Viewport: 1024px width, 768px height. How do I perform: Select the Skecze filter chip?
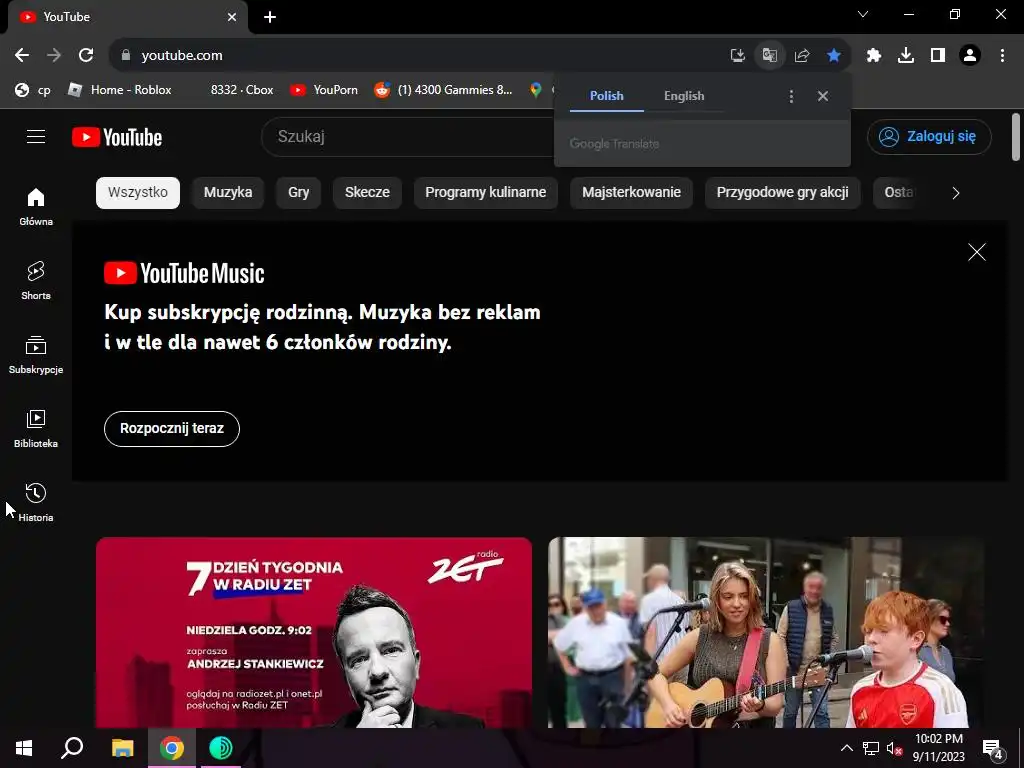[x=367, y=193]
